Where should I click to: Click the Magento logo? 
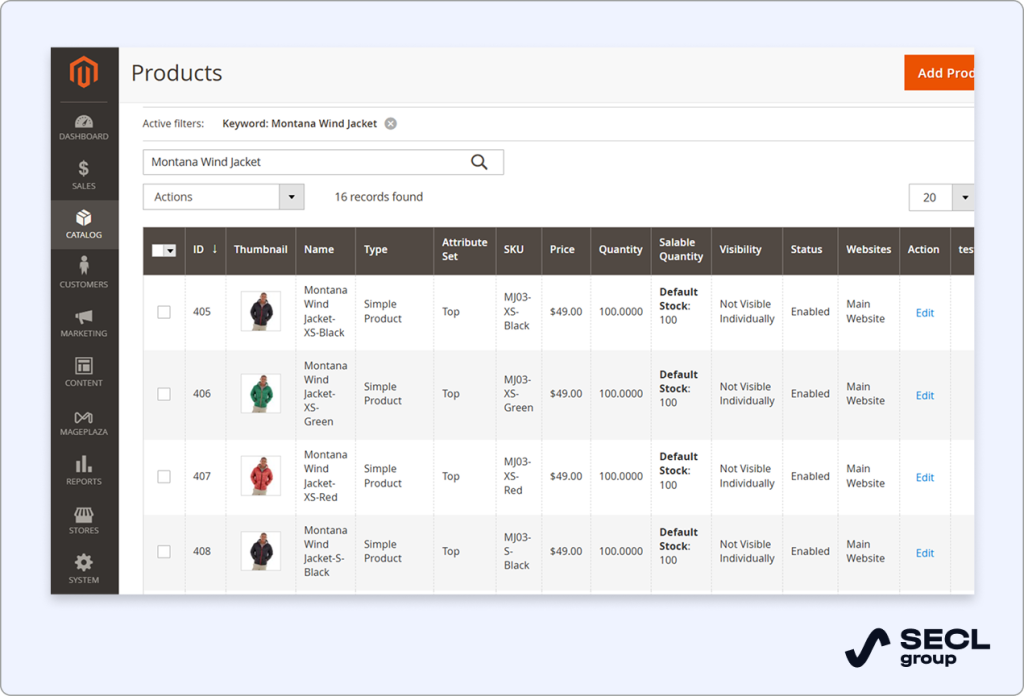click(84, 72)
